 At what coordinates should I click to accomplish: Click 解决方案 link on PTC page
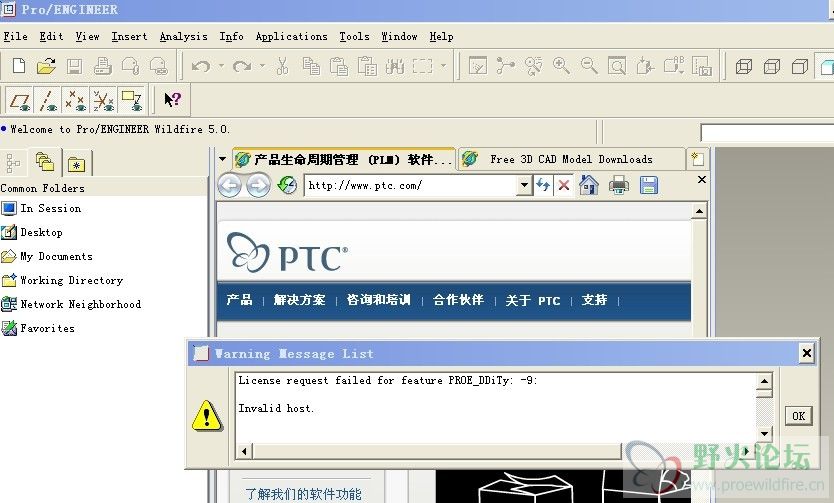tap(299, 300)
